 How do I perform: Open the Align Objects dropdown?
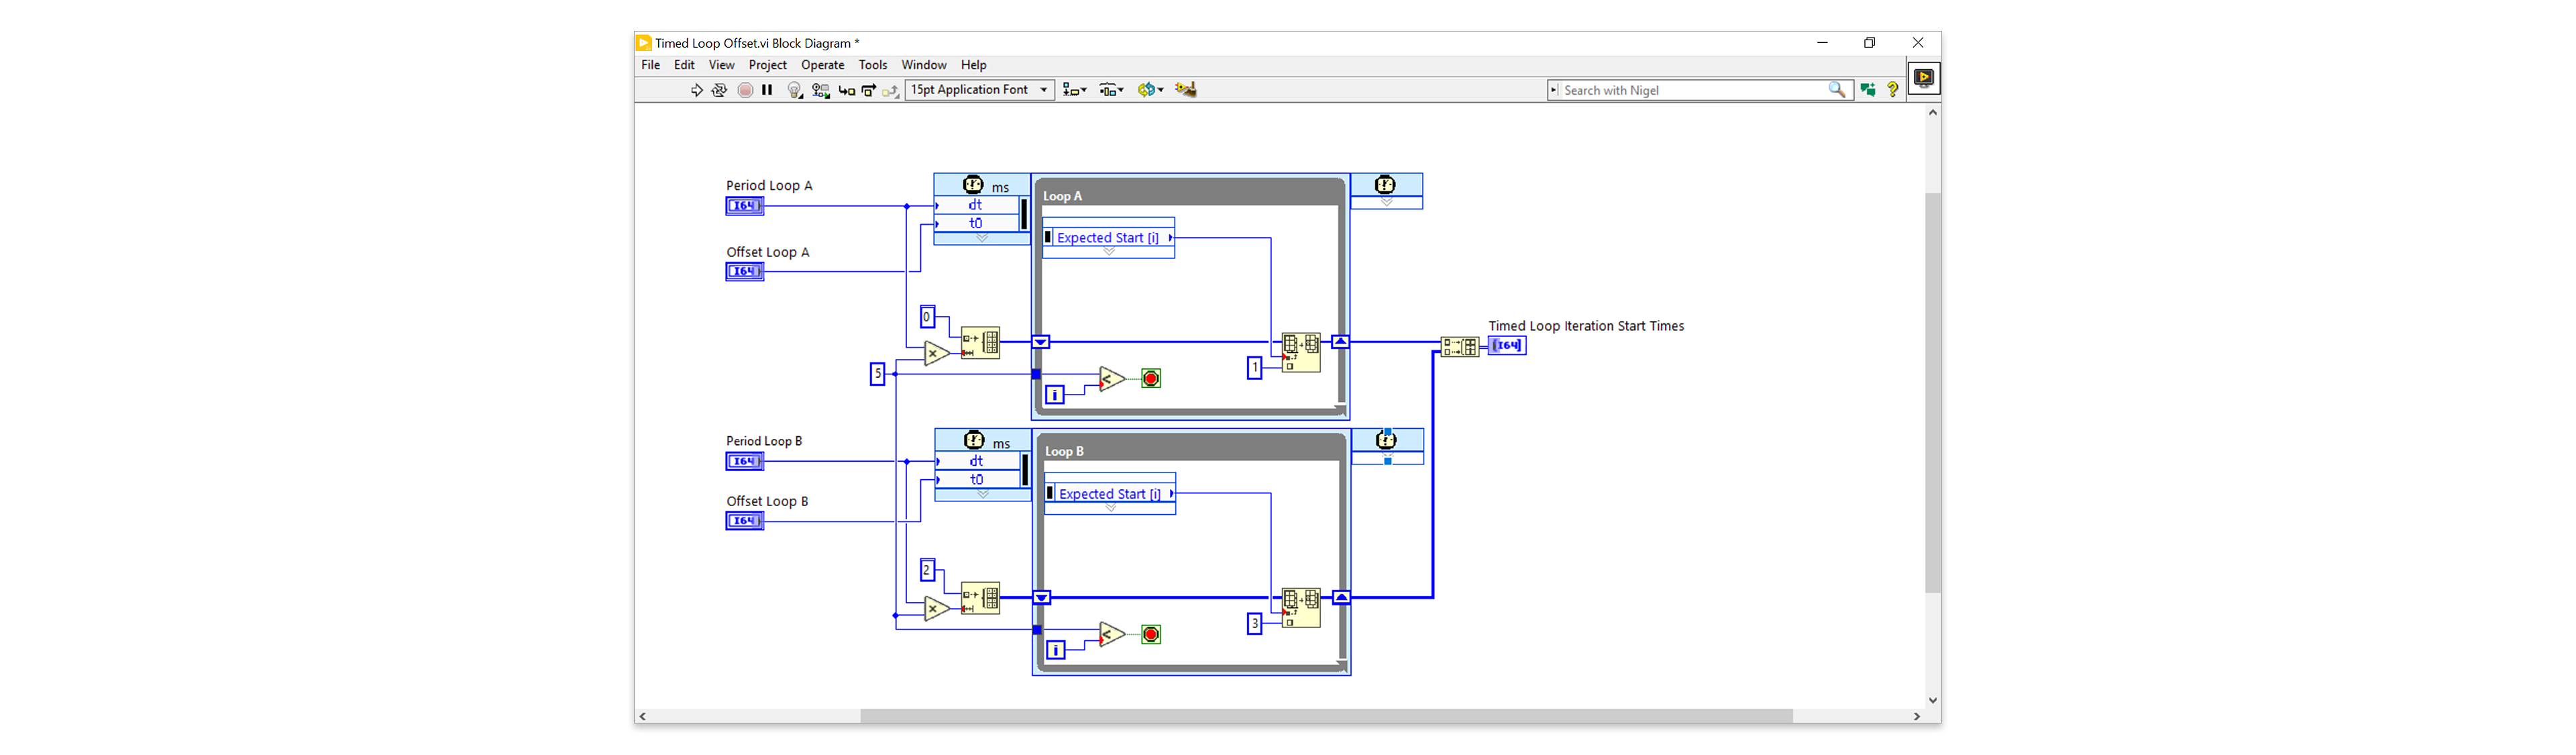tap(1074, 90)
